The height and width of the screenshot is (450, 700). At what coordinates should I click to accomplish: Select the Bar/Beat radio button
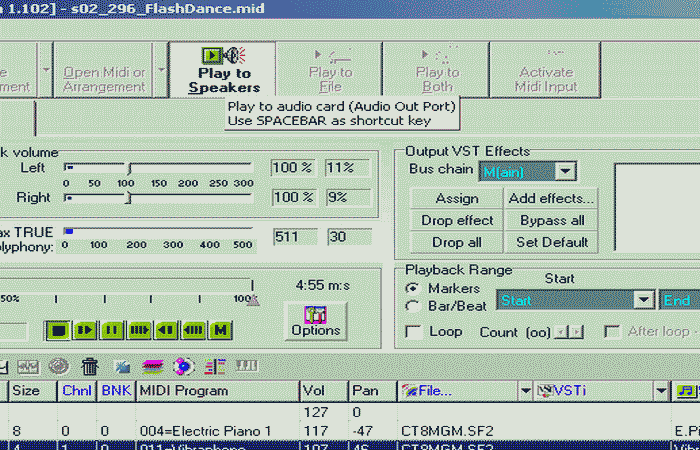click(412, 306)
